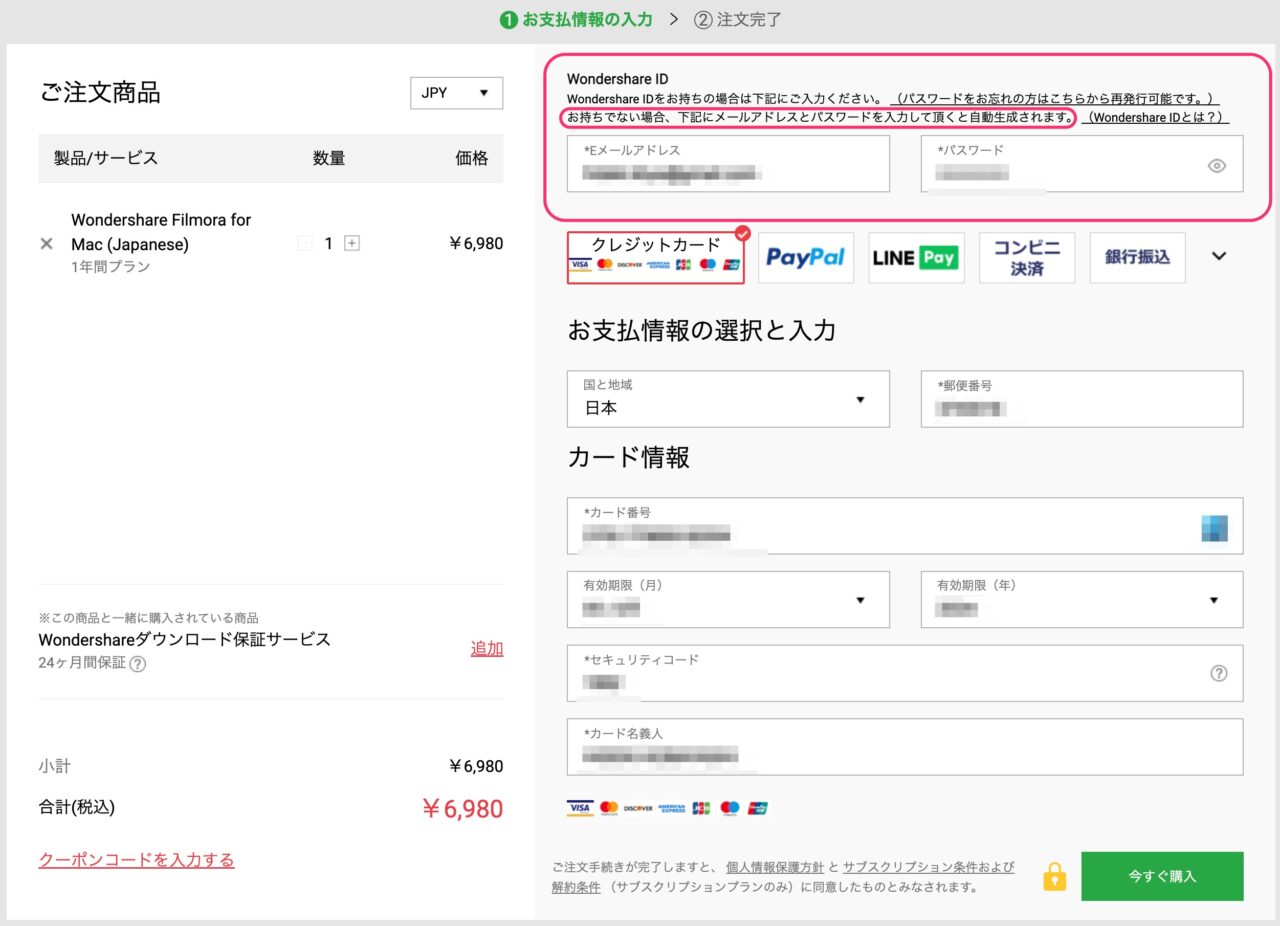Expand more payment methods chevron
Screen dimensions: 1280x926
point(1219,256)
